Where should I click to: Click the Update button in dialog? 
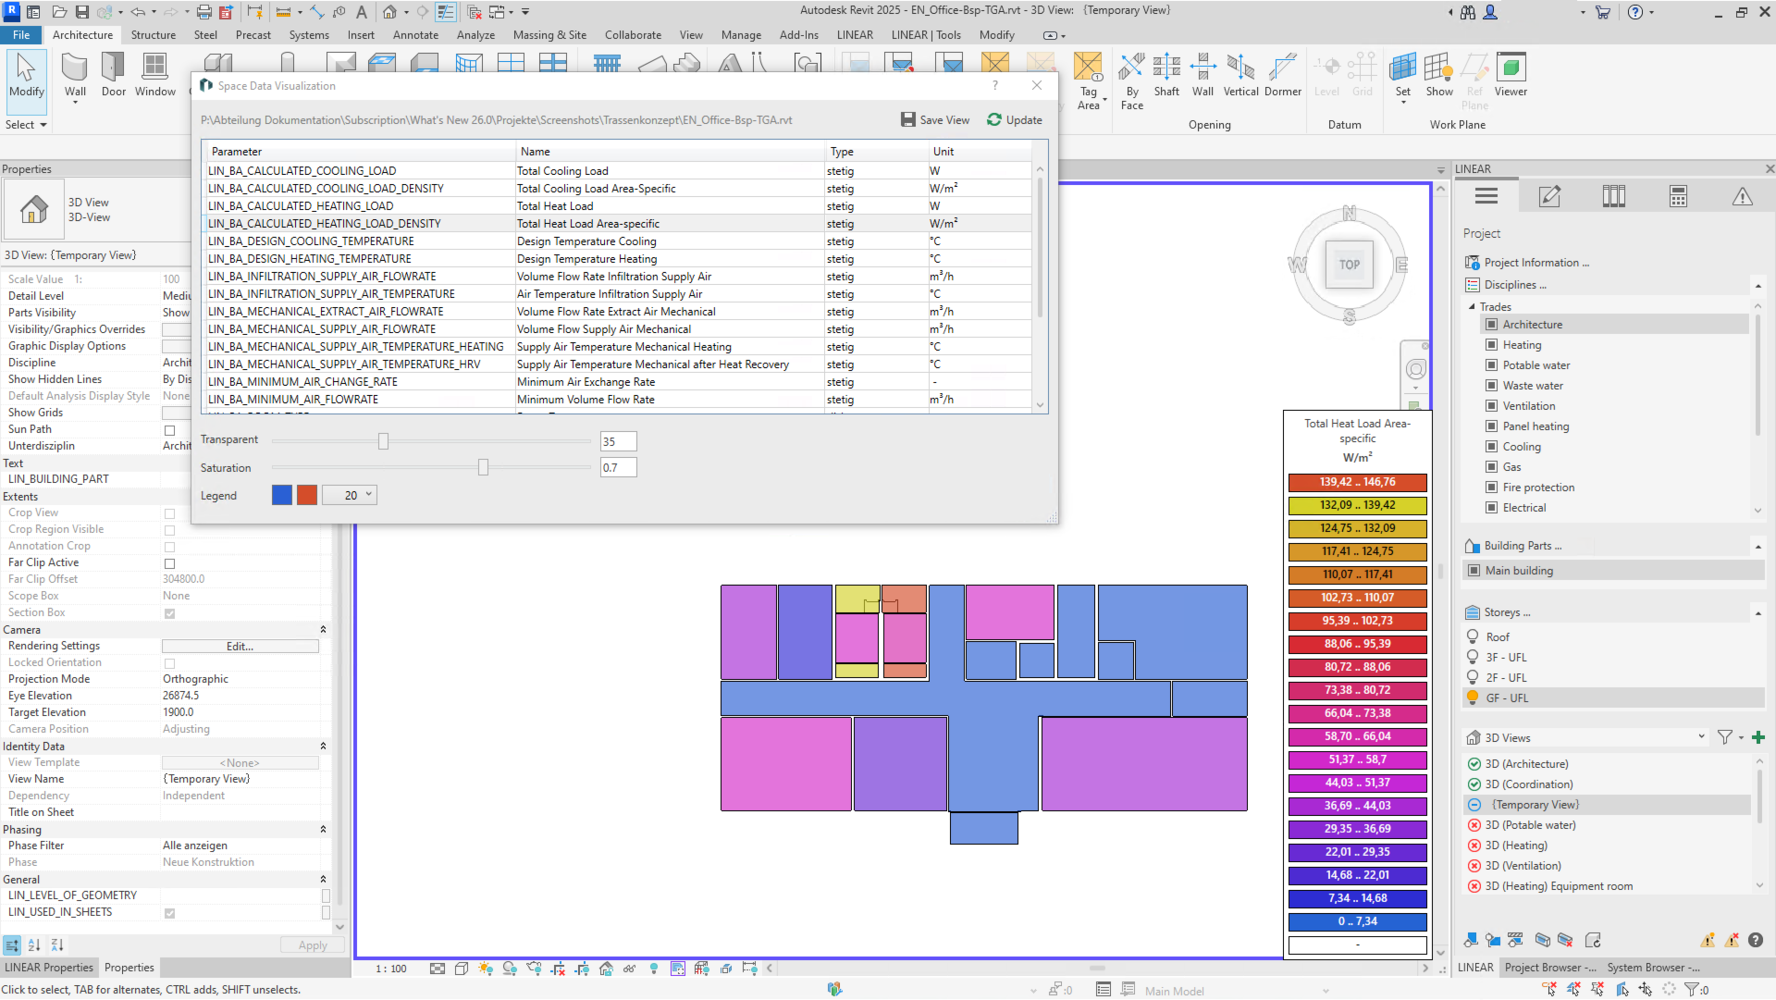click(x=1015, y=120)
